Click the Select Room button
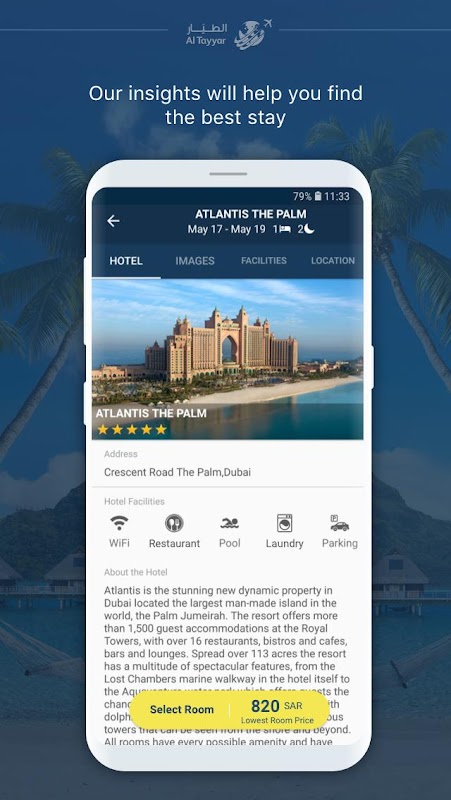The width and height of the screenshot is (451, 800). coord(182,709)
